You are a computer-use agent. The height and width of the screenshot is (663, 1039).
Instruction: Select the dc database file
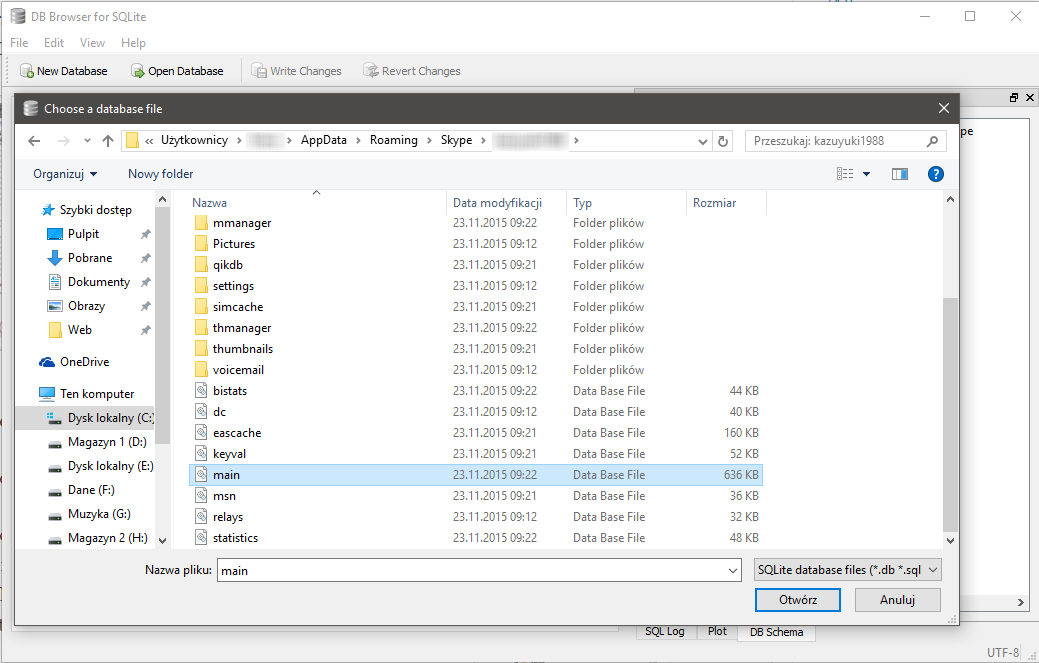[476, 412]
